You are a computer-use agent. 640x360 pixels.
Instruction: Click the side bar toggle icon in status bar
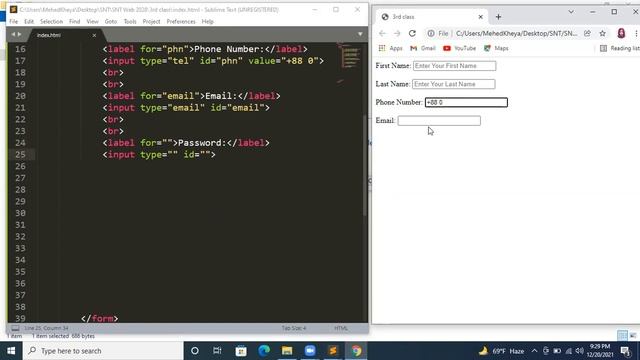coord(15,328)
